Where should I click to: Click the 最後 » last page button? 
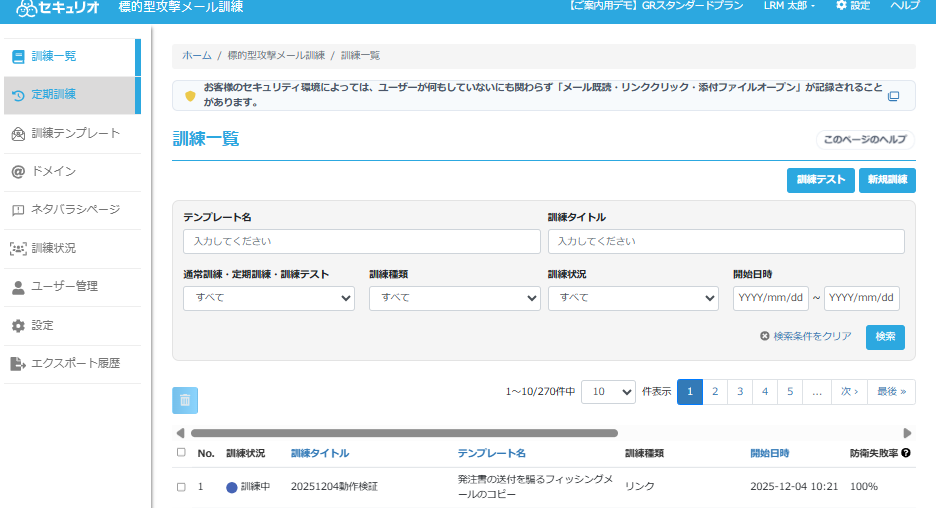click(x=891, y=392)
